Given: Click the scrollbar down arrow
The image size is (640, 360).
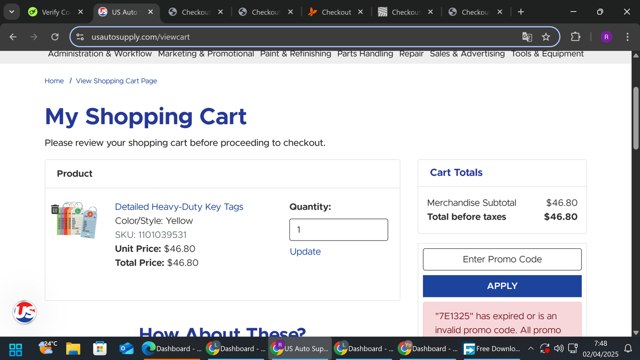Looking at the screenshot, I should coord(636,333).
